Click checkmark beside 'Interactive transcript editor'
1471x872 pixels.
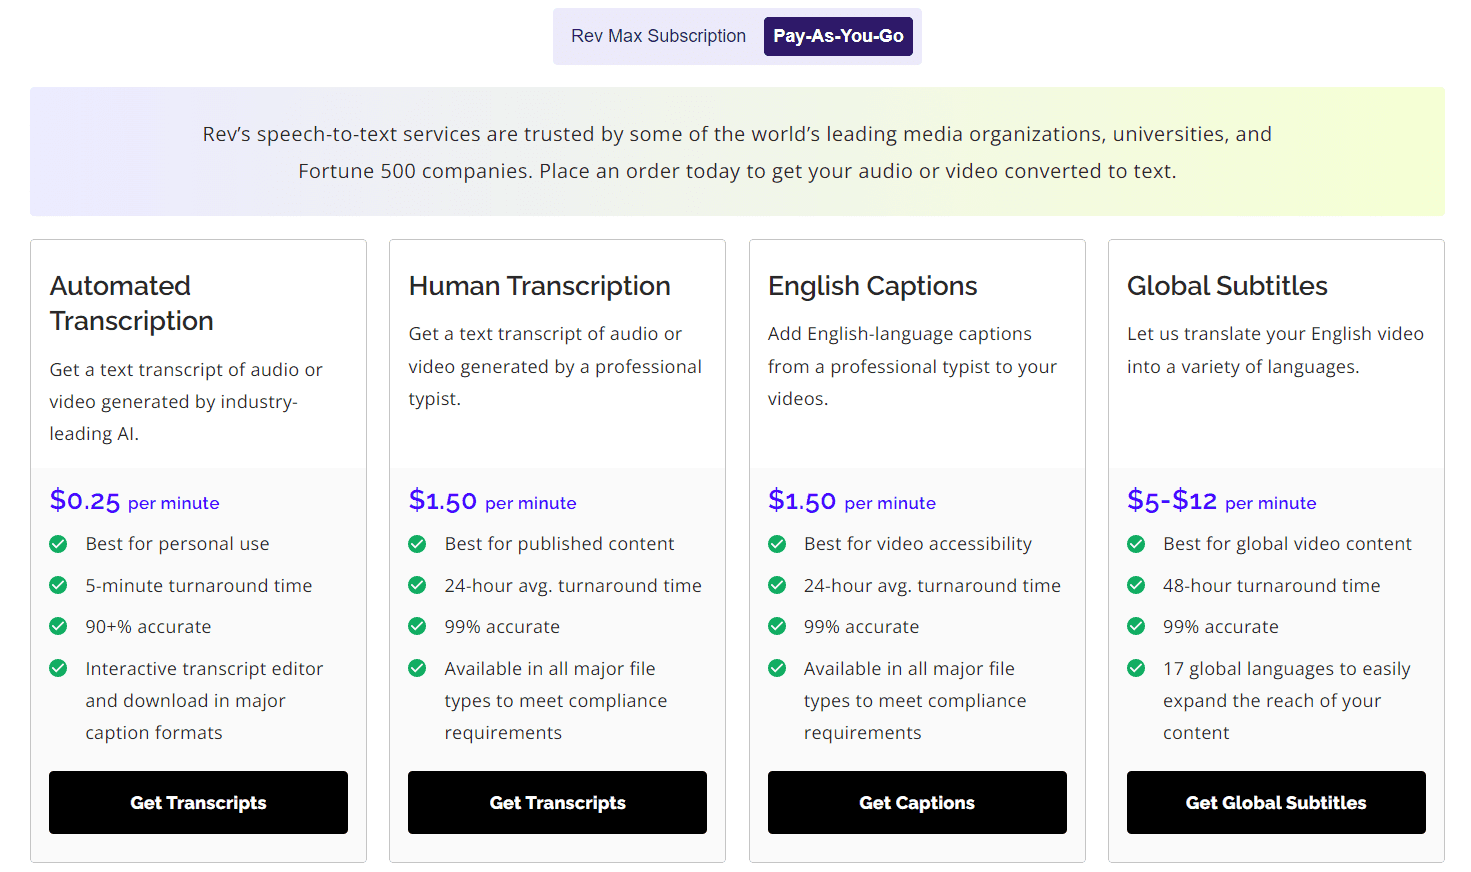click(x=58, y=668)
